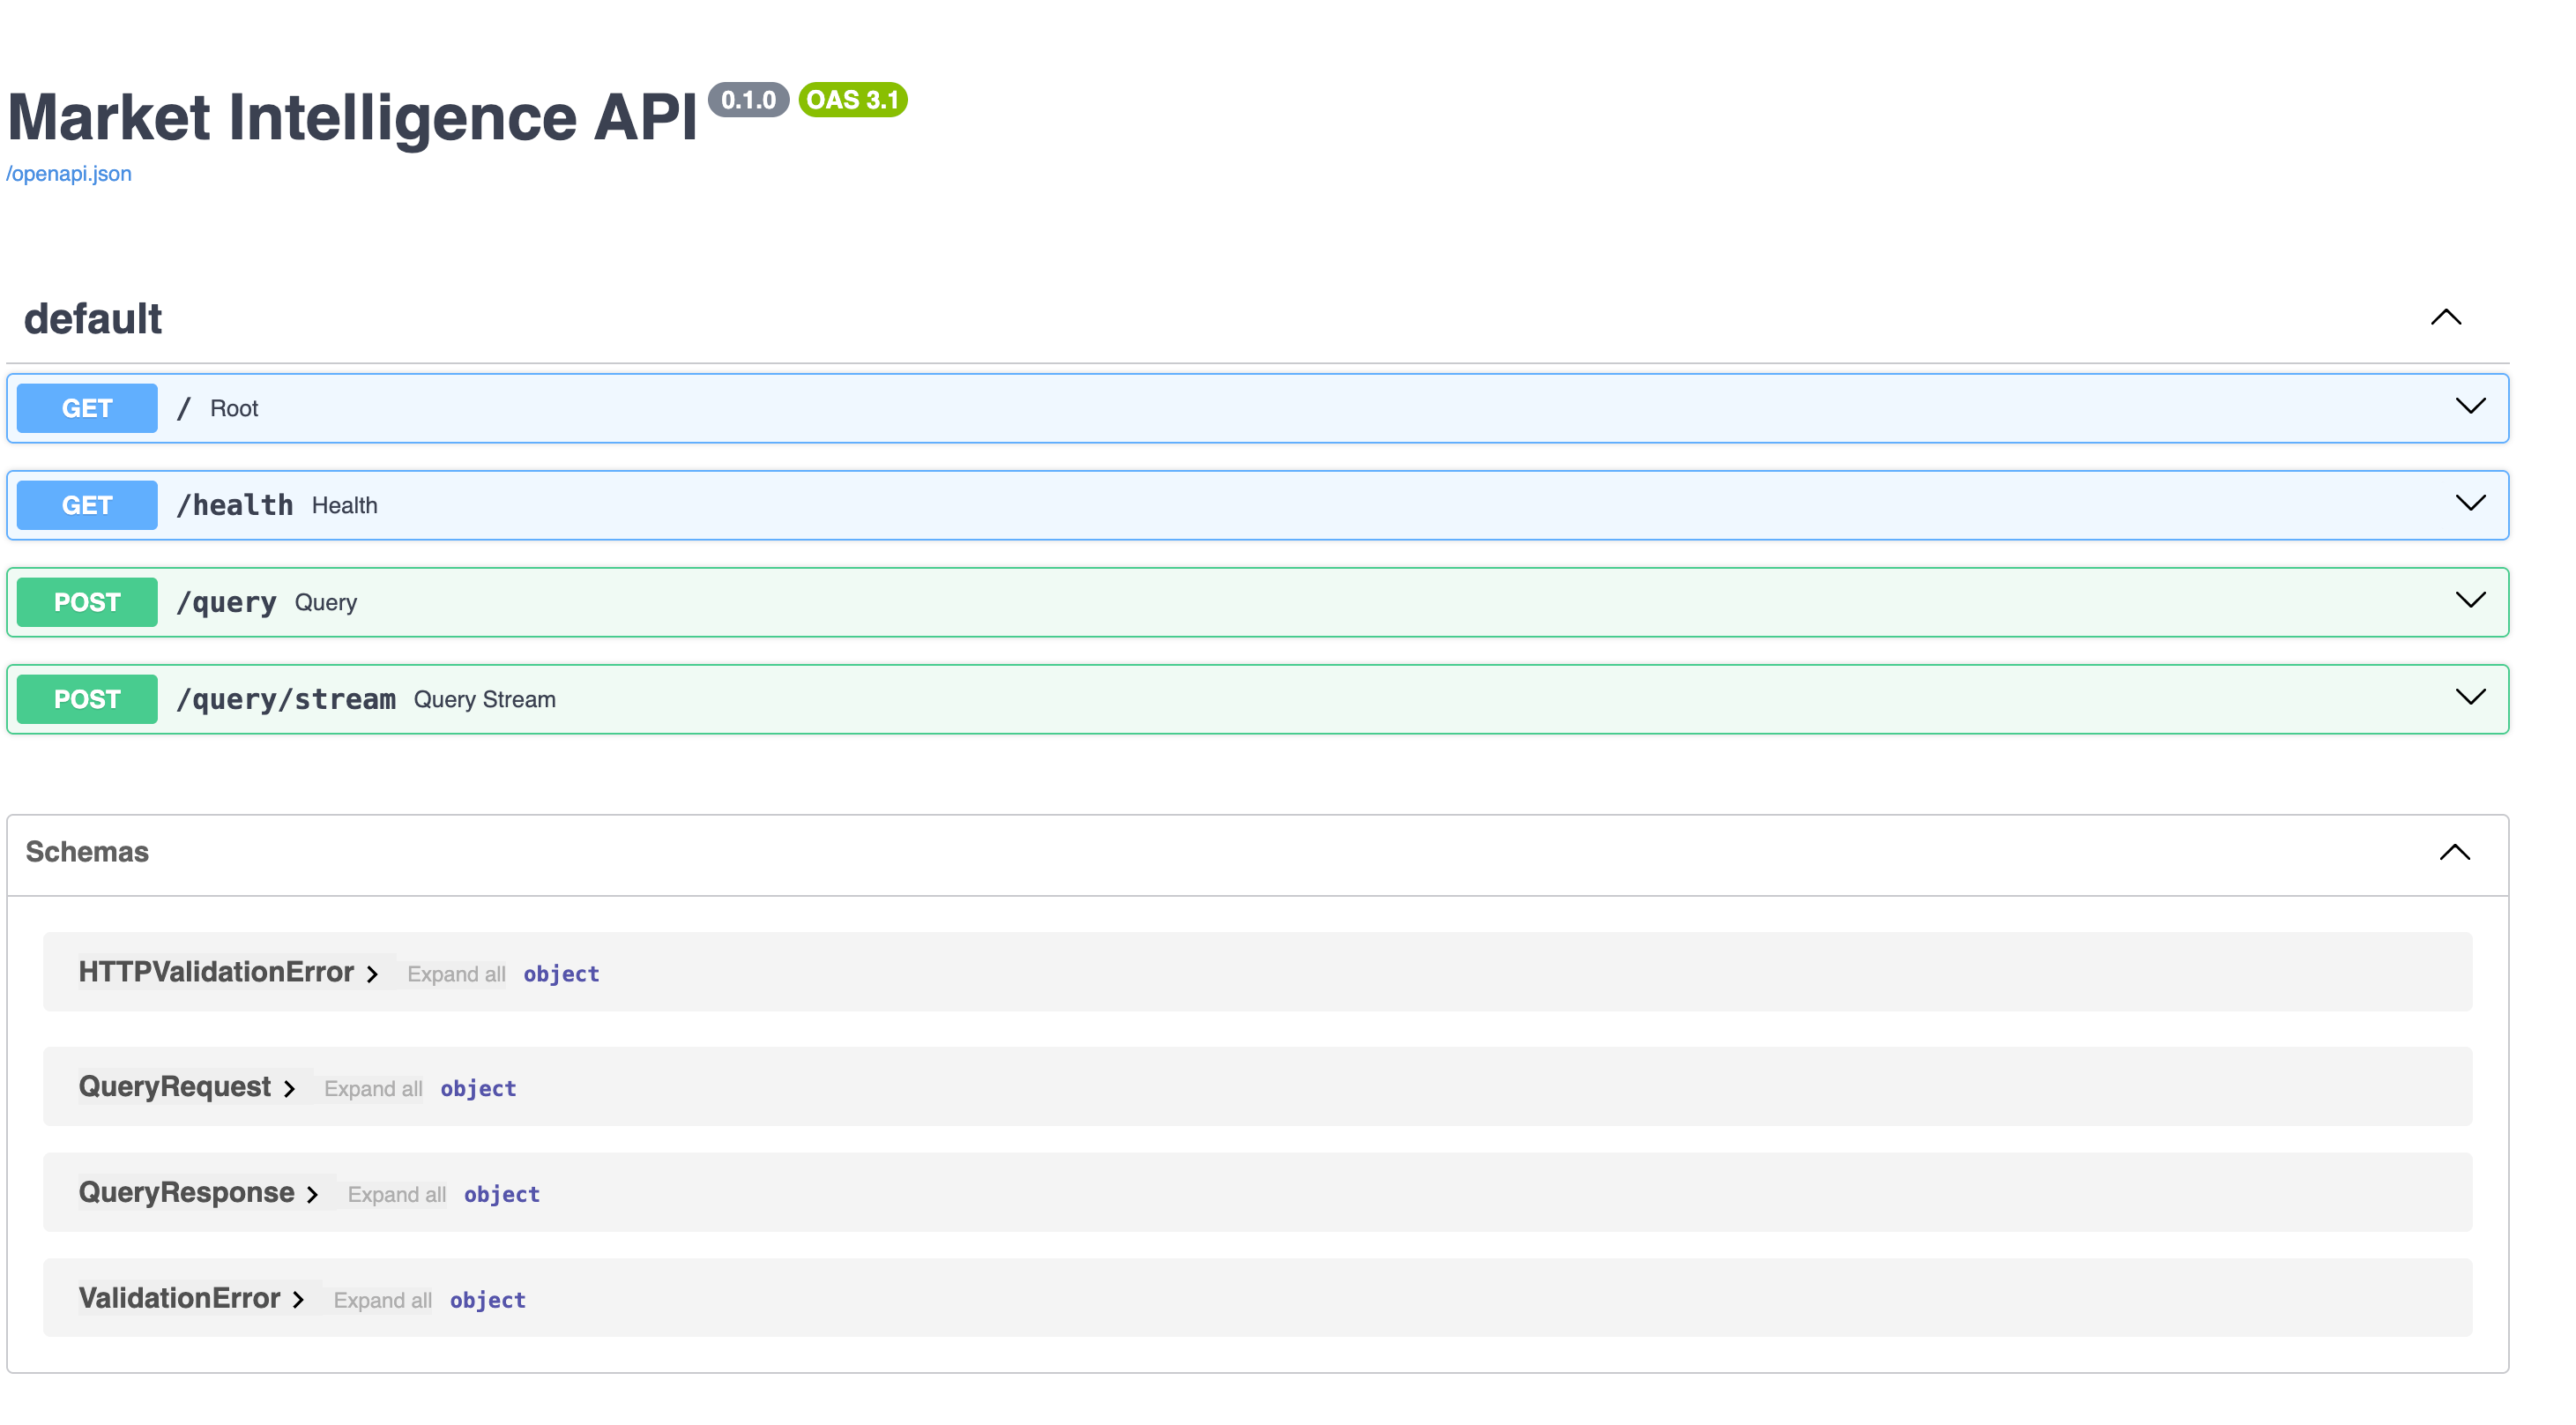
Task: Click the /health endpoint path
Action: 235,505
